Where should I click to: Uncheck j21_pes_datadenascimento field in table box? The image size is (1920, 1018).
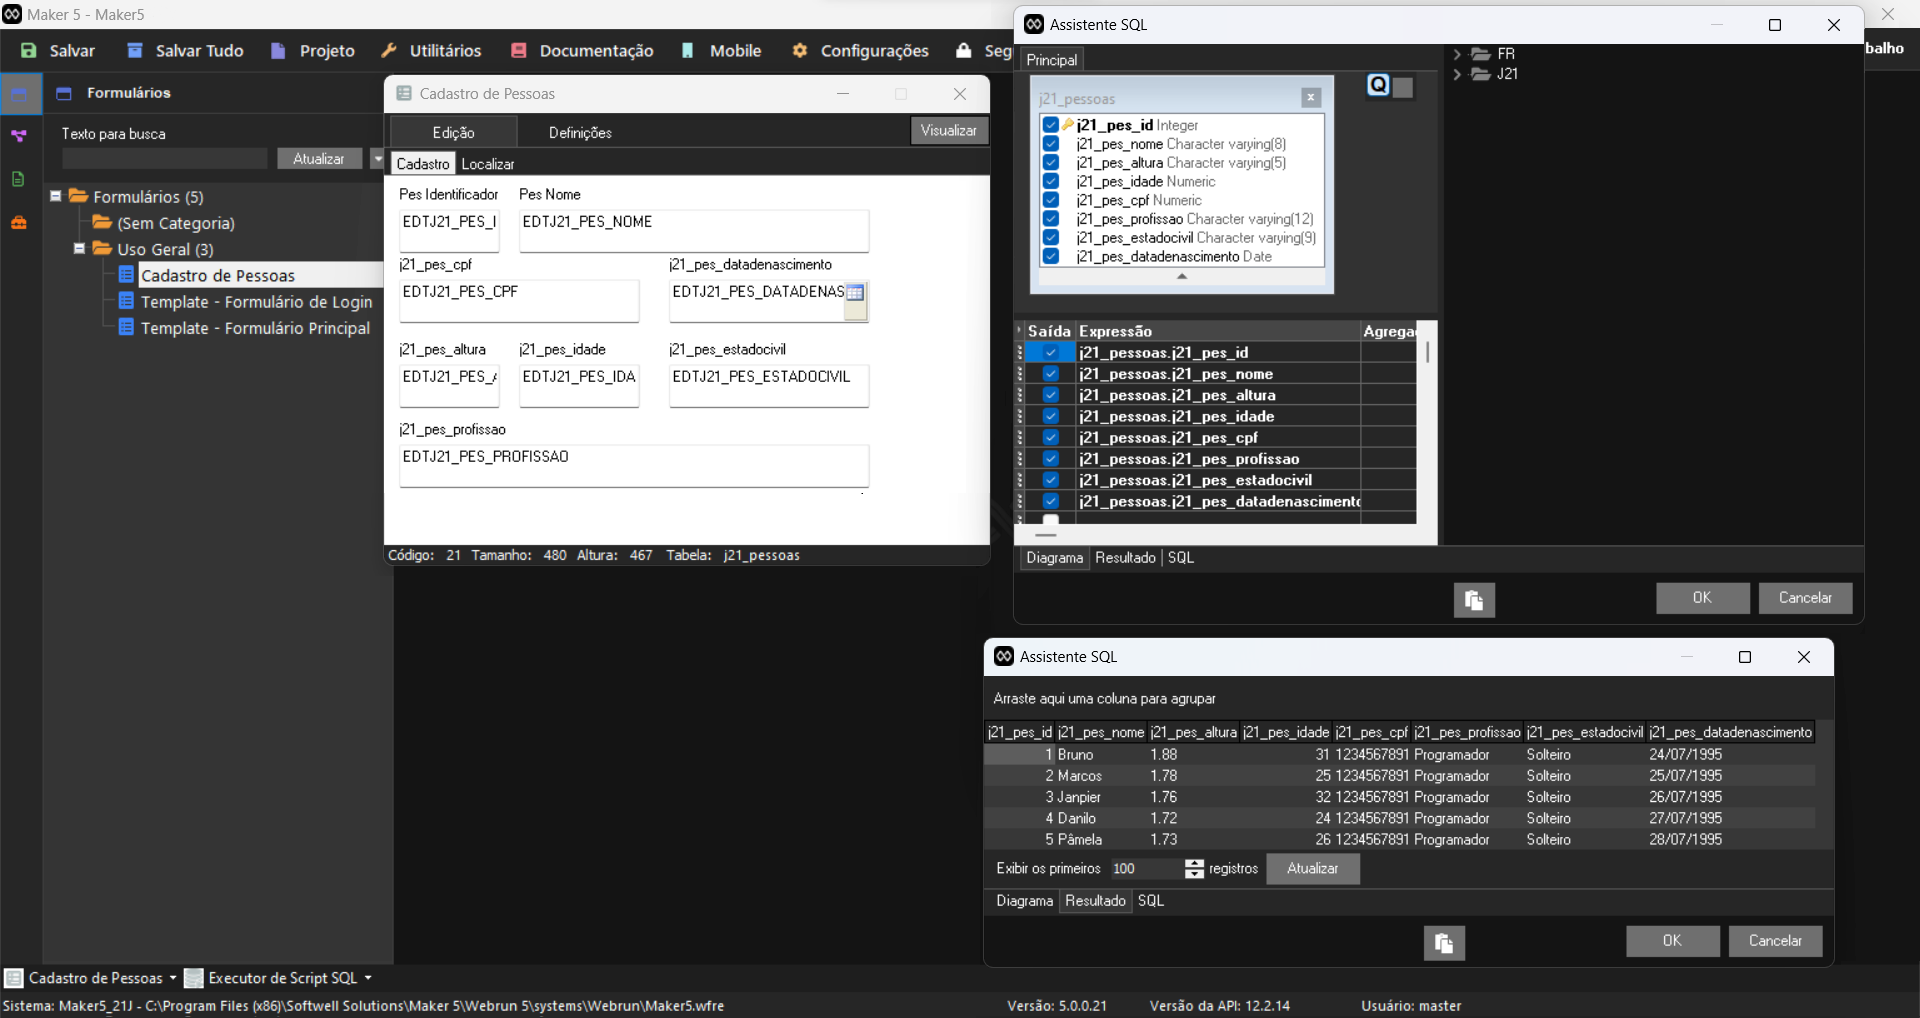(1051, 257)
